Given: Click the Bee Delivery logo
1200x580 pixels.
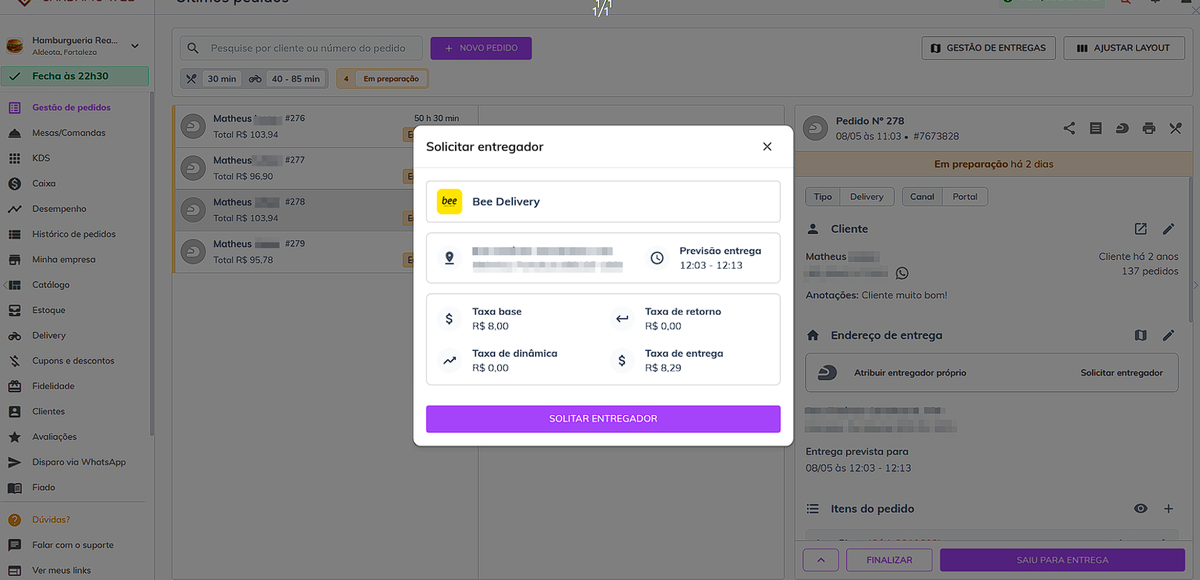Looking at the screenshot, I should [x=450, y=202].
